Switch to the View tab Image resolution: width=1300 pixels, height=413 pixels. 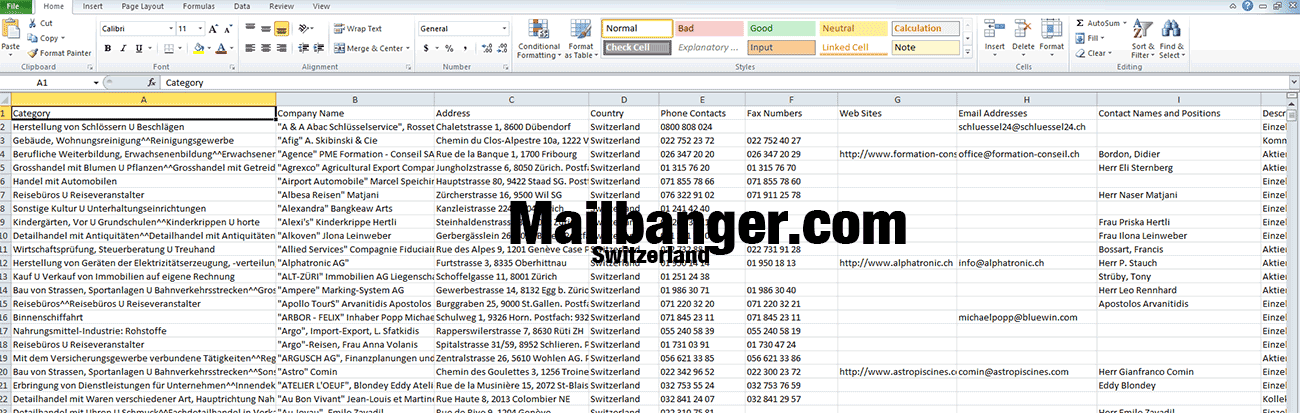[x=321, y=6]
